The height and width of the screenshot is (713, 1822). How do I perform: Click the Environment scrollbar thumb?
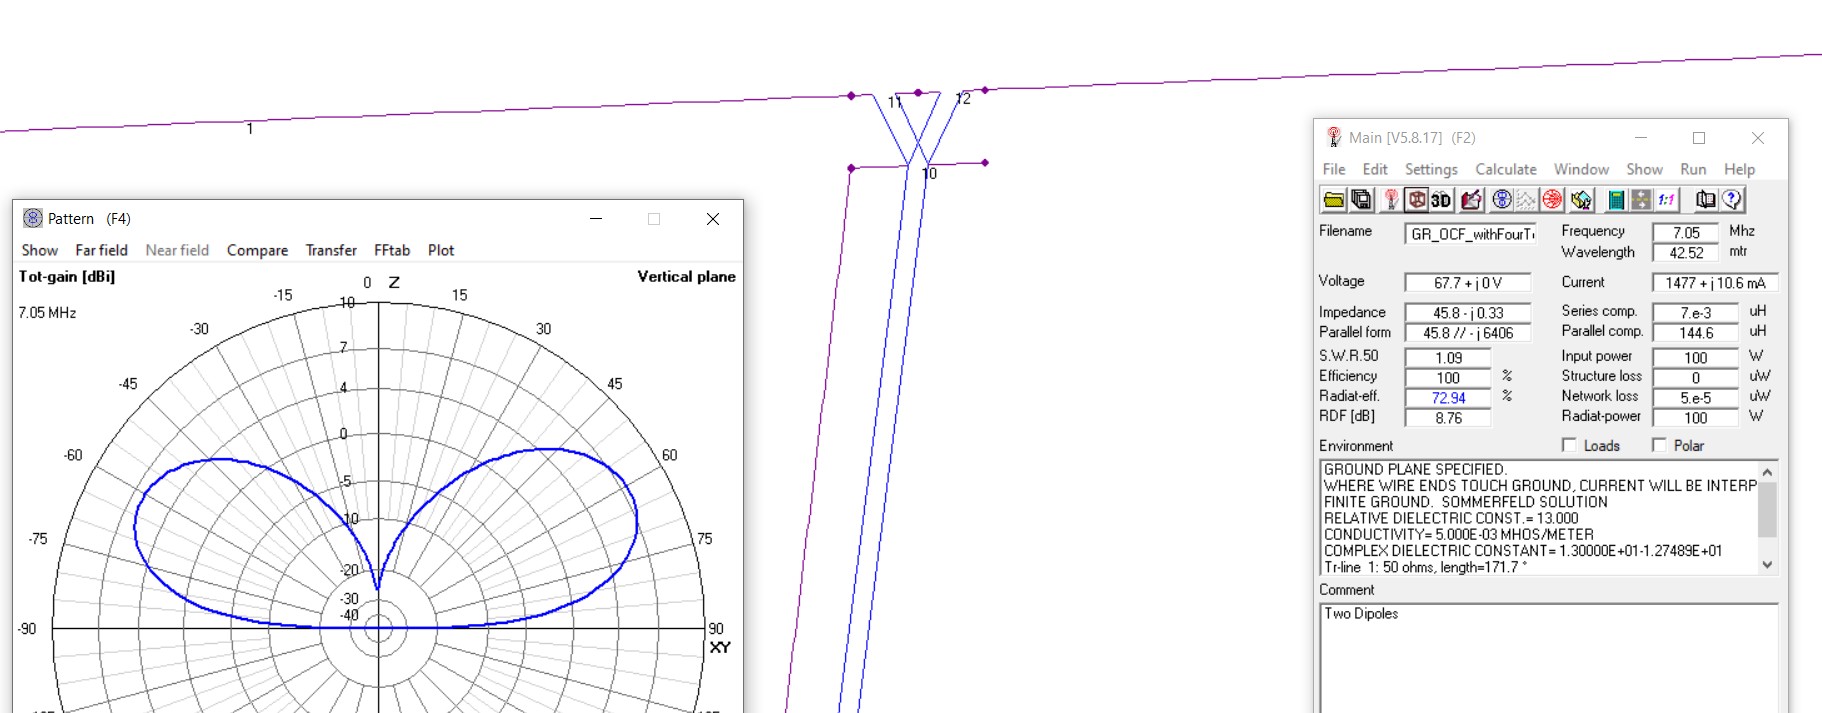[x=1767, y=510]
